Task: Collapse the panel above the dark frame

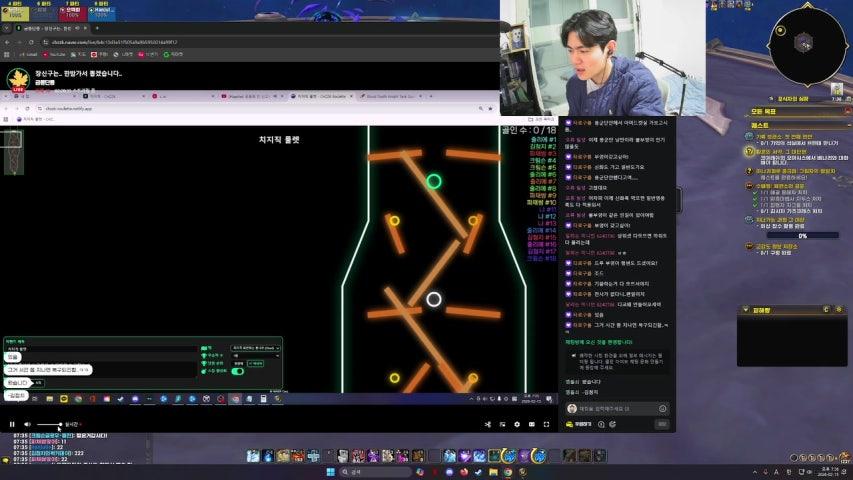Action: click(745, 310)
